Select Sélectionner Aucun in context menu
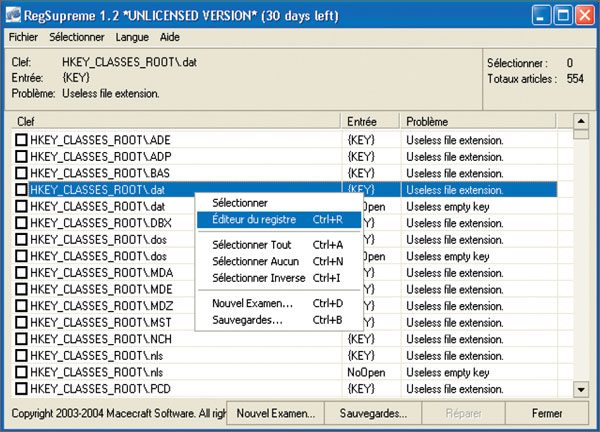Viewport: 600px width, 432px height. (256, 261)
